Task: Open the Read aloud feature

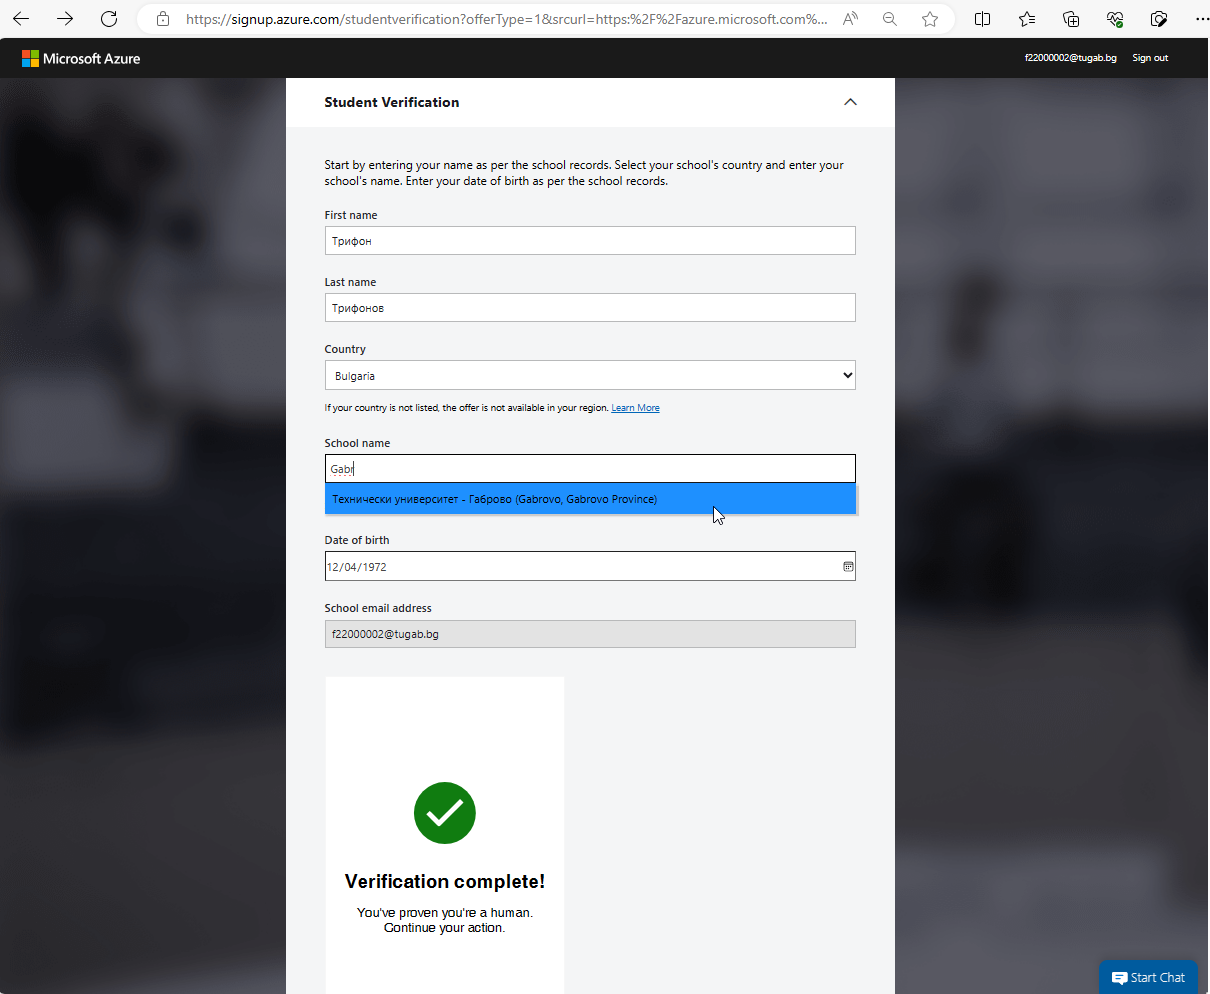Action: pos(851,19)
